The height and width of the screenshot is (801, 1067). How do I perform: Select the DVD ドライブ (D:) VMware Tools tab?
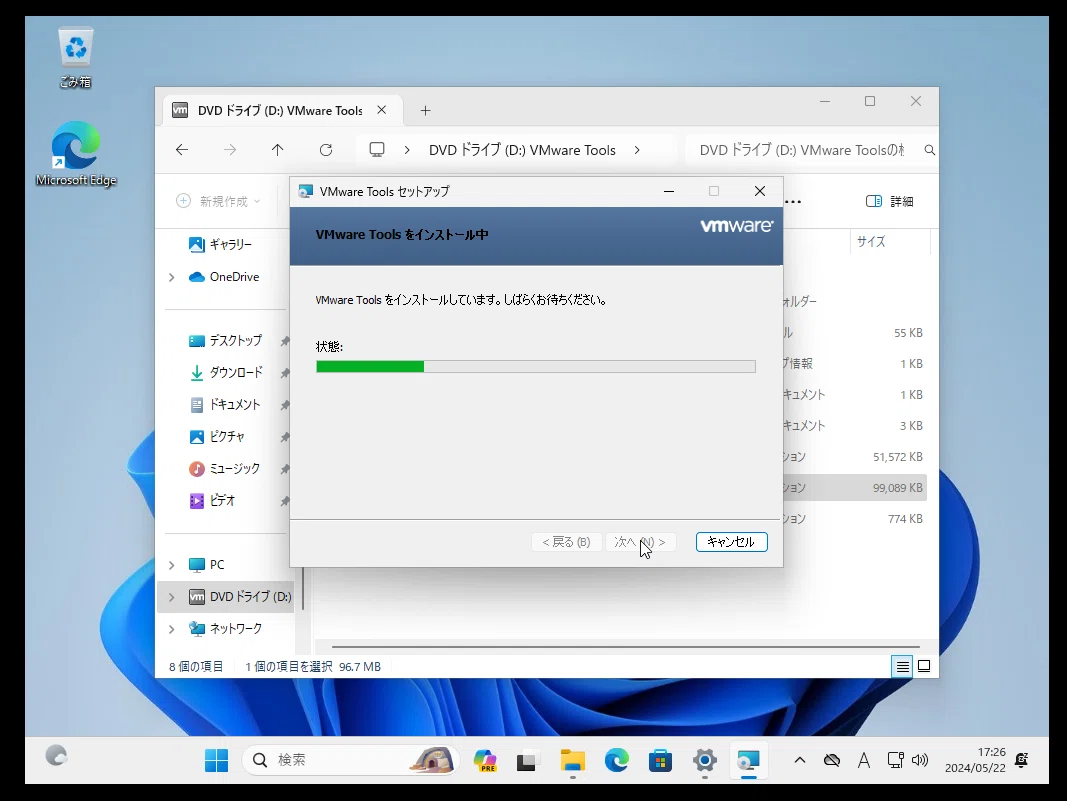[x=282, y=110]
